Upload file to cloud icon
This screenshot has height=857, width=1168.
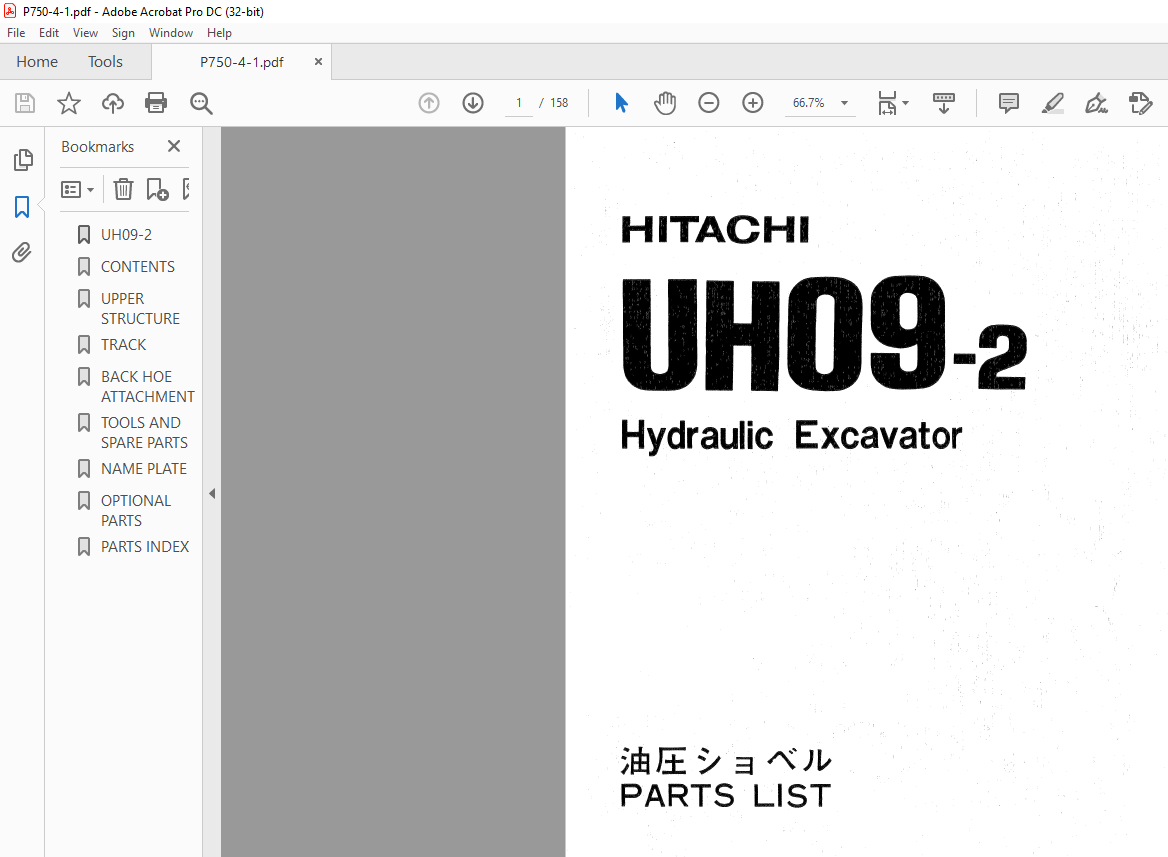click(x=112, y=103)
